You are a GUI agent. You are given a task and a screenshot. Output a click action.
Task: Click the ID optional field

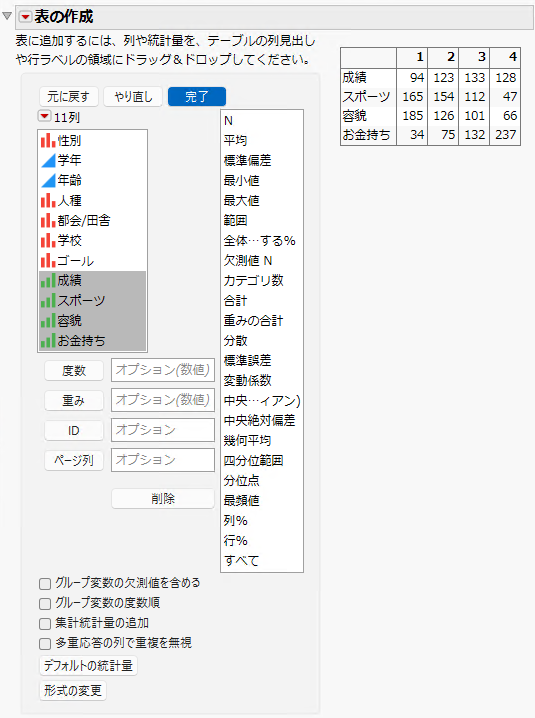pyautogui.click(x=163, y=430)
